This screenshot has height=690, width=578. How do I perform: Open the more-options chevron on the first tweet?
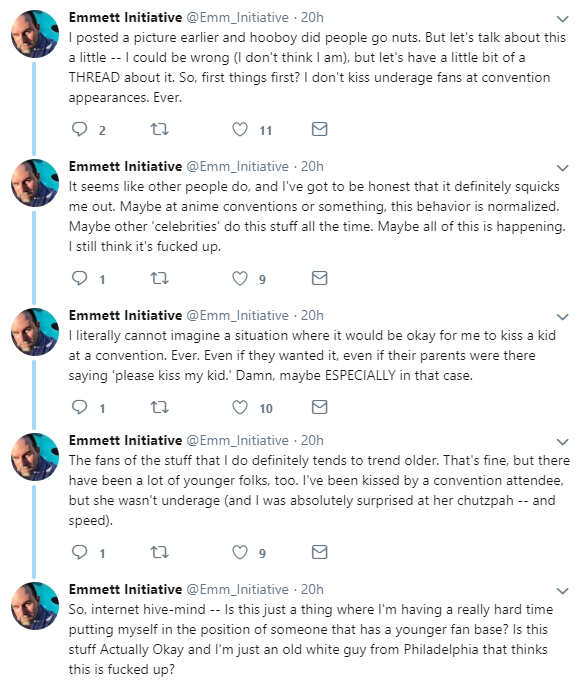pos(563,19)
